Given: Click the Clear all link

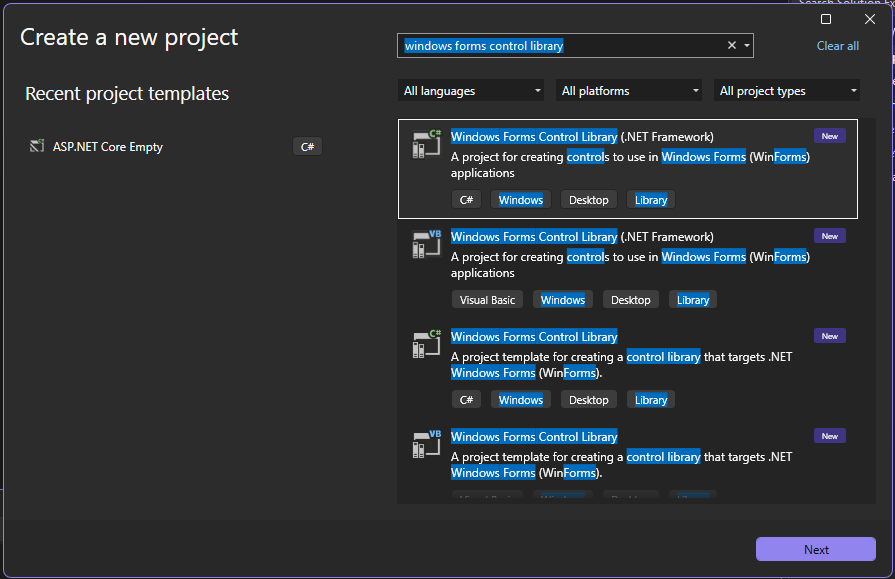Looking at the screenshot, I should coord(837,45).
